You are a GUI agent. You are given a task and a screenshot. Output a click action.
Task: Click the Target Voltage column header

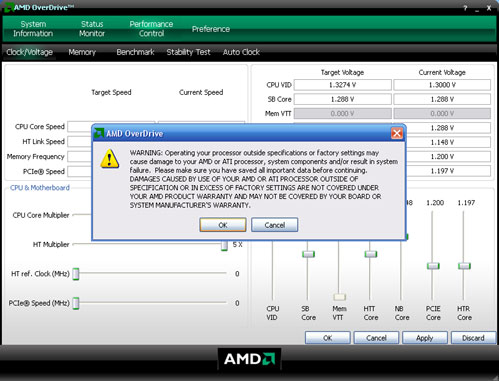(342, 72)
